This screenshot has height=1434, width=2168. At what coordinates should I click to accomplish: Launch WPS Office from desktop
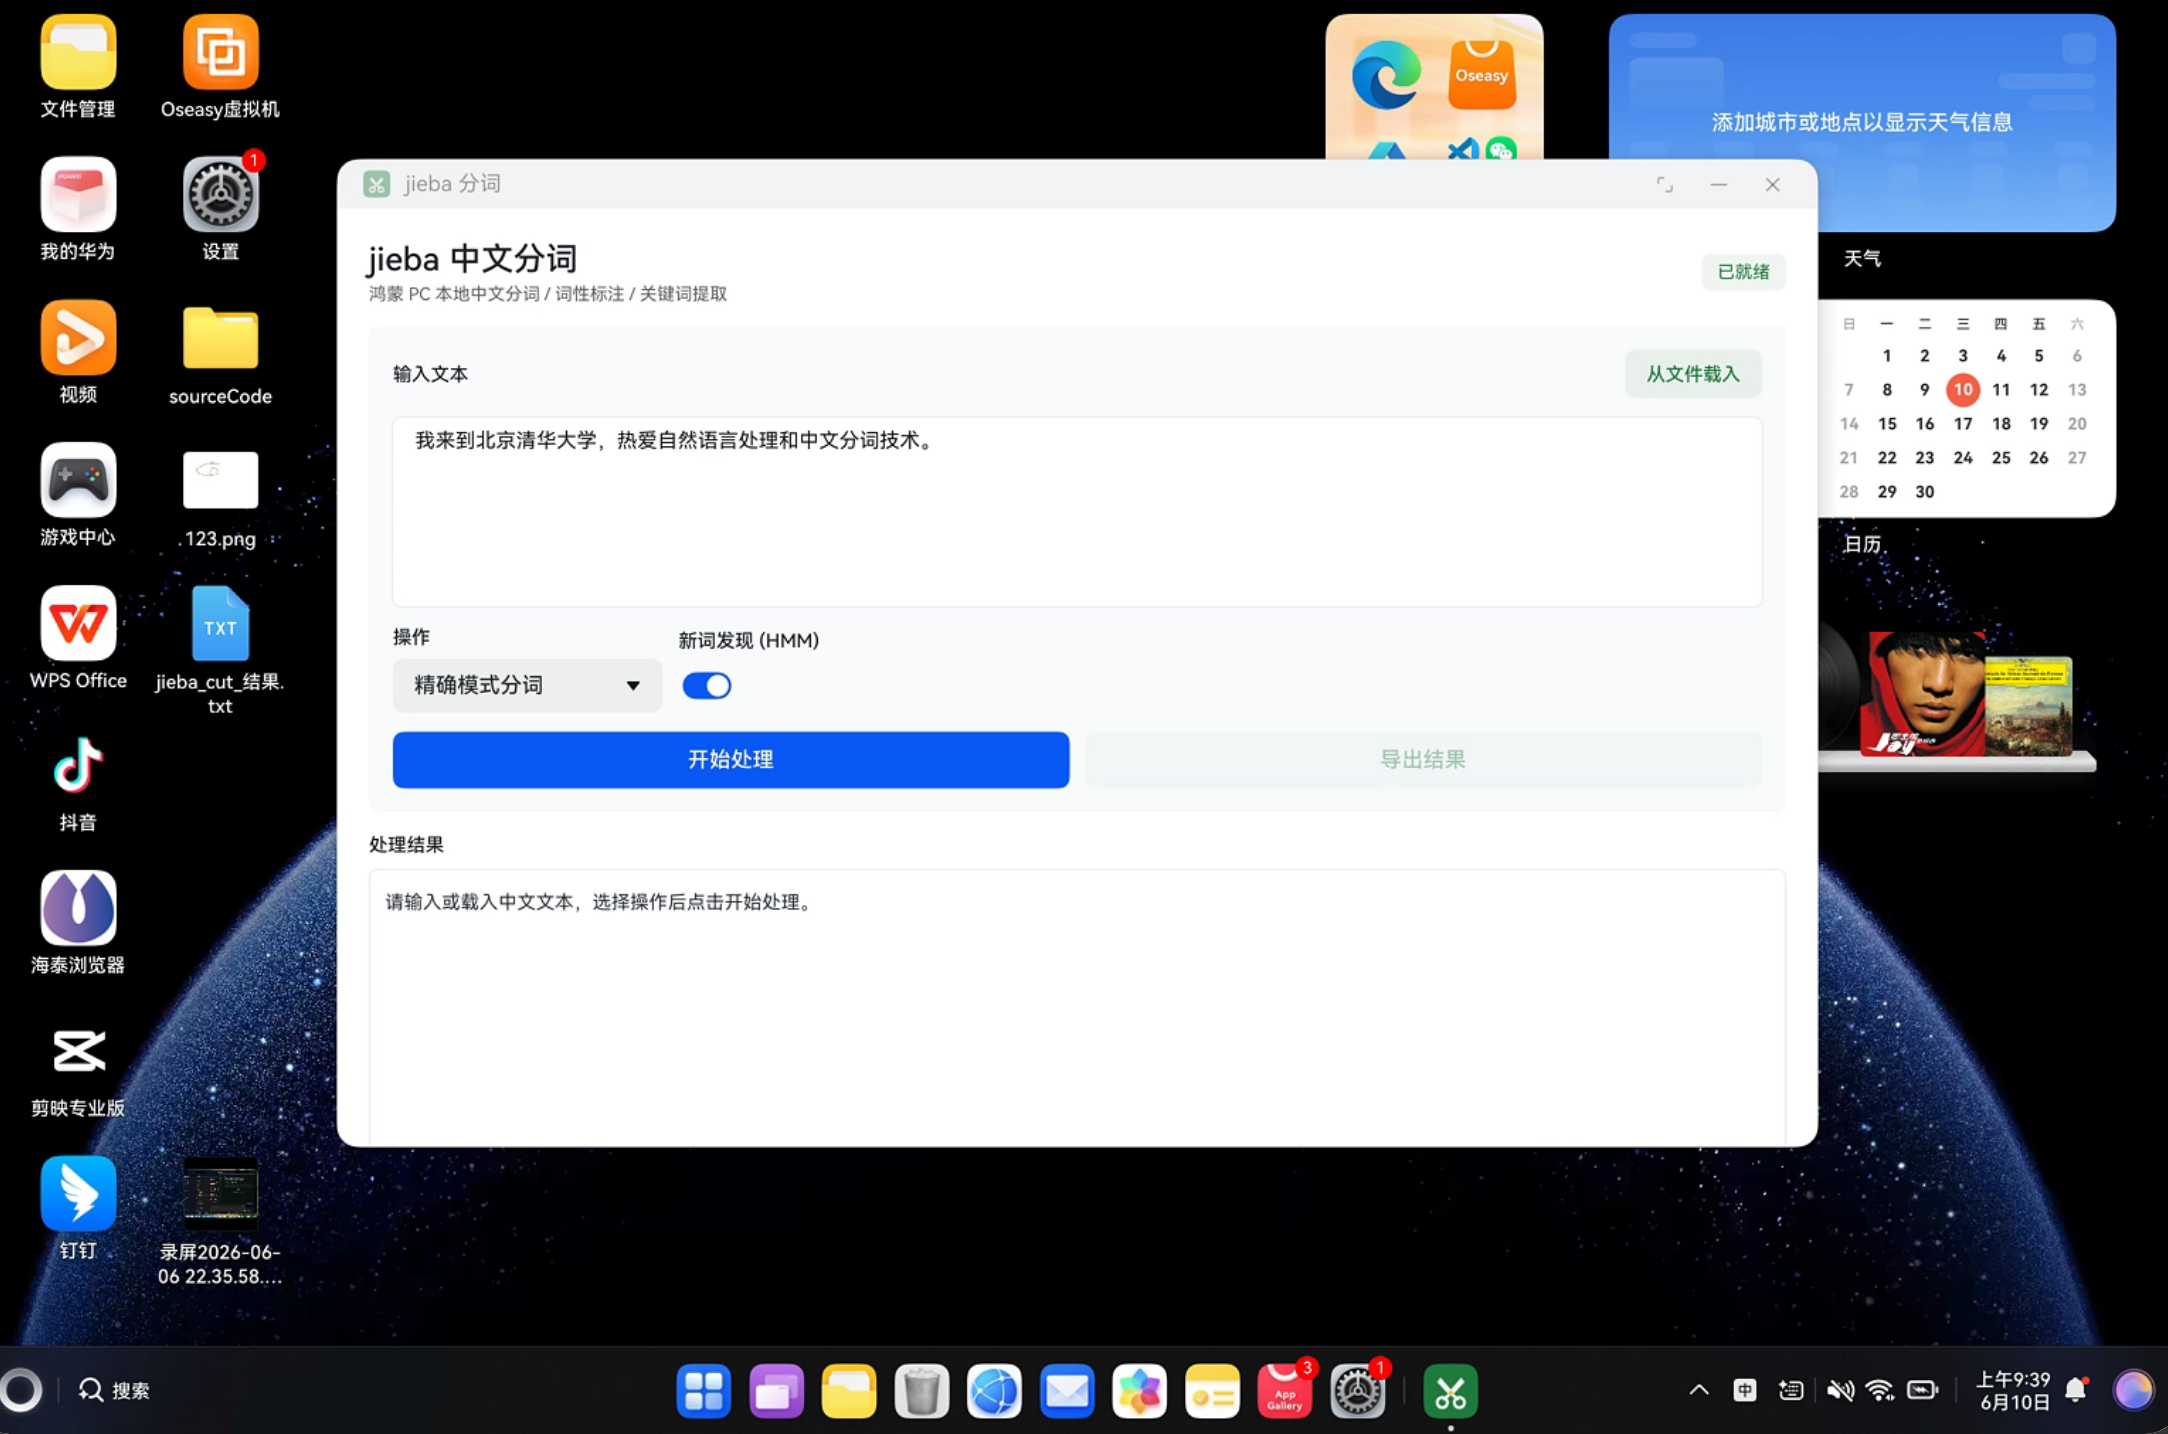pos(78,624)
